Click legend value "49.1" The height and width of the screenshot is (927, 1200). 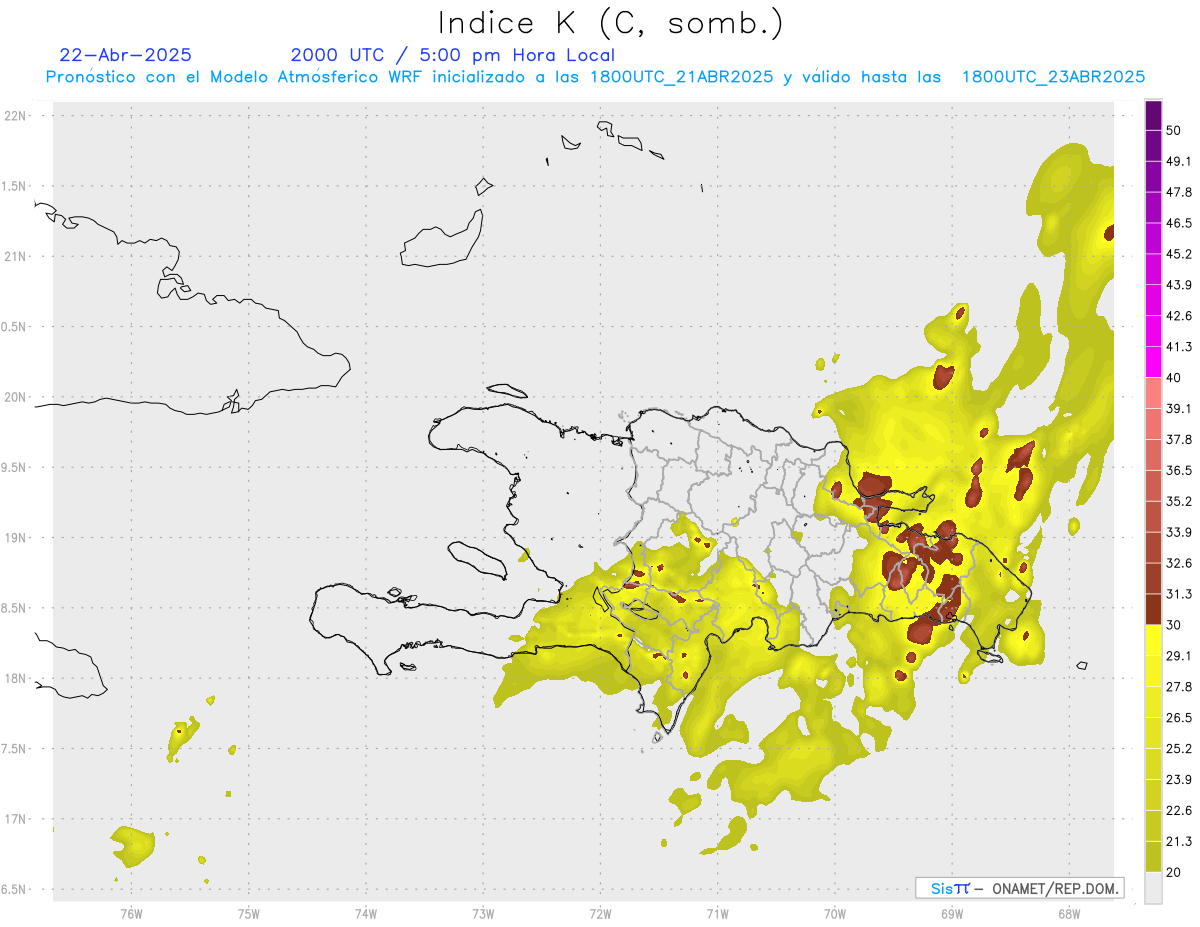[1179, 162]
